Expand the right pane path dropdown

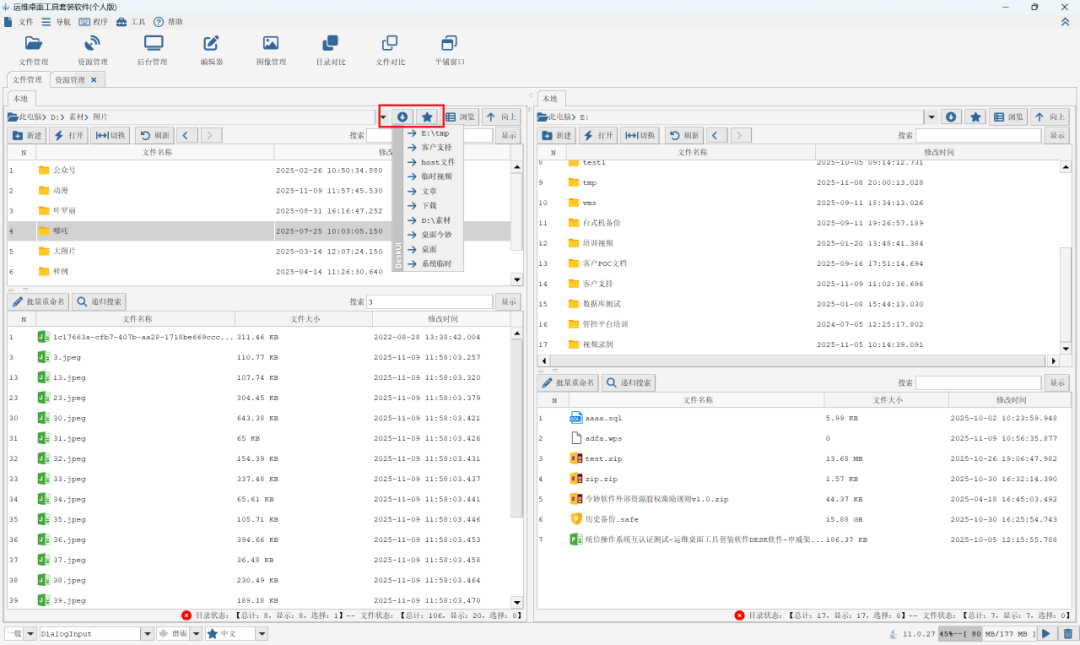click(x=931, y=117)
